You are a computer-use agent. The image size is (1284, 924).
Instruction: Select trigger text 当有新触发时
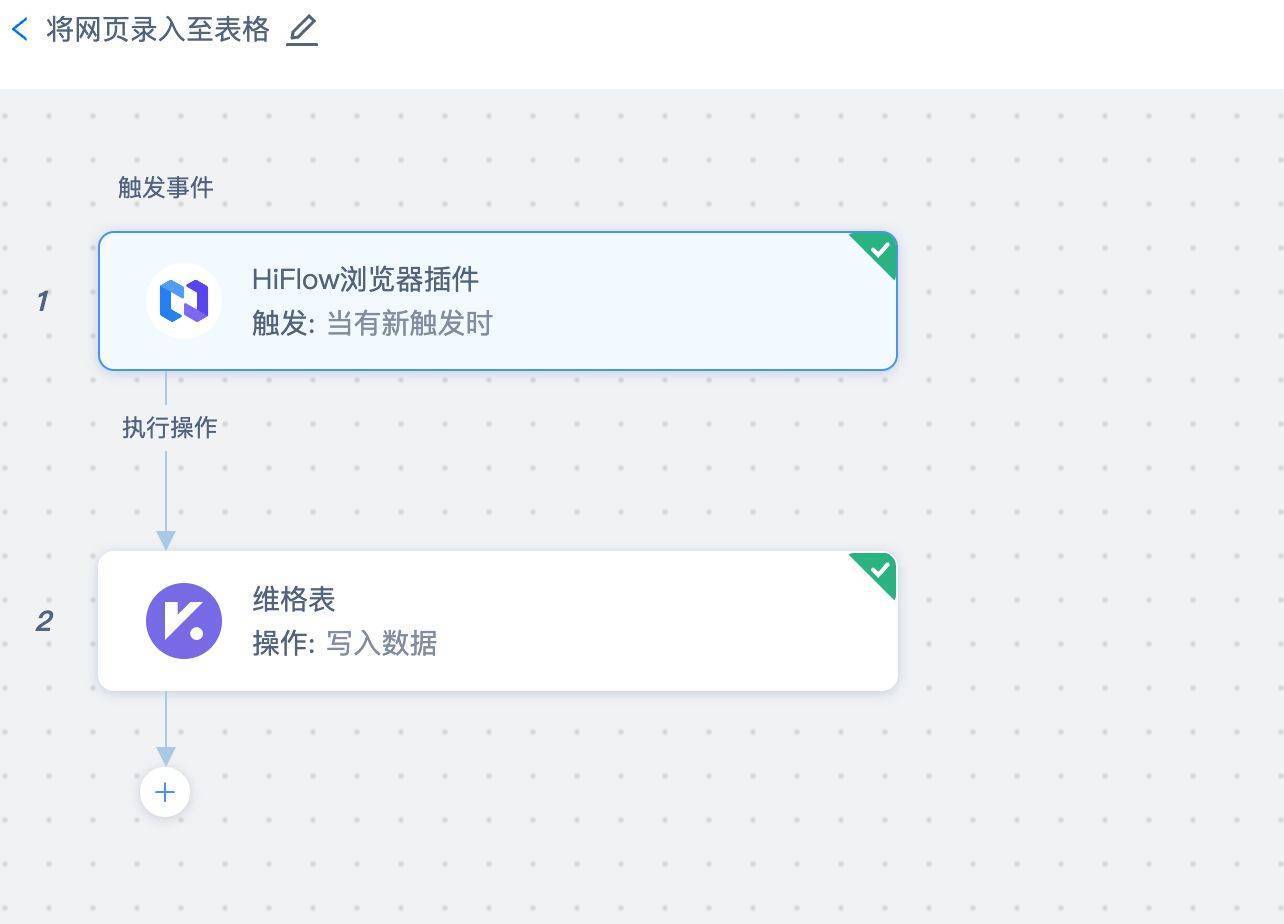[x=410, y=324]
